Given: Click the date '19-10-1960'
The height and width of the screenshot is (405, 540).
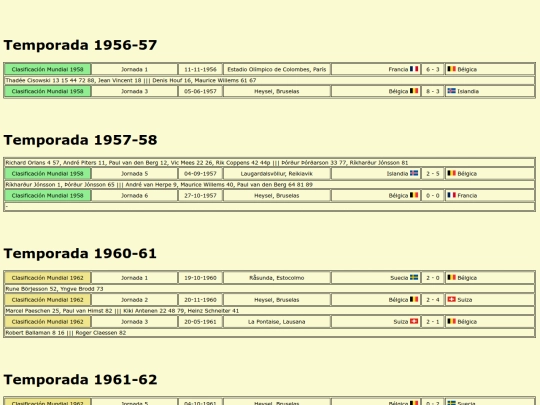Looking at the screenshot, I should (200, 278).
